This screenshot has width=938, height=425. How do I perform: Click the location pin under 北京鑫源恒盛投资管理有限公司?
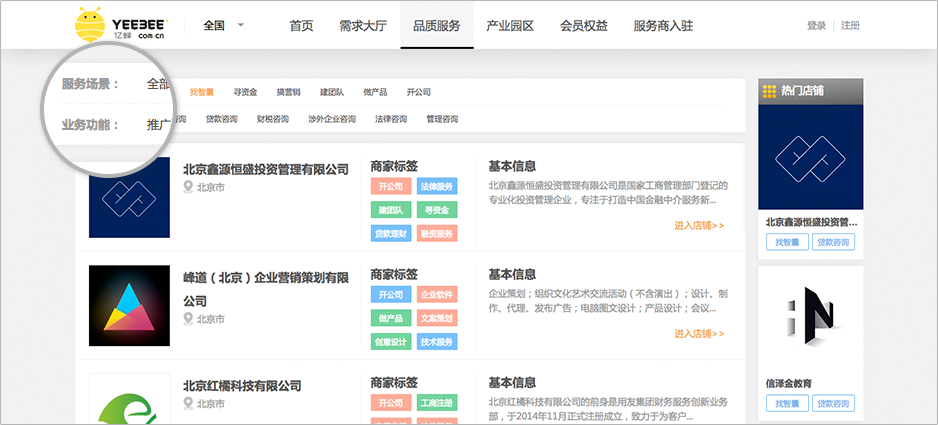tap(189, 188)
